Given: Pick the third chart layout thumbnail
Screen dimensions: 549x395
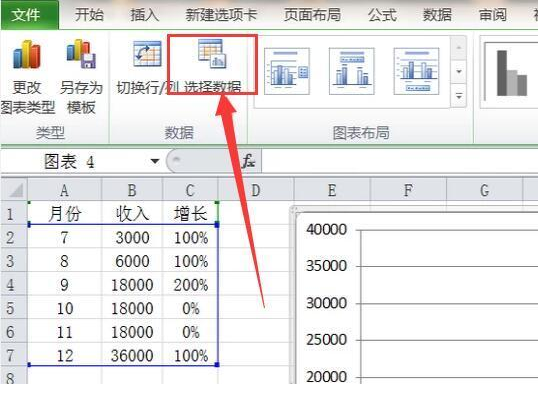Looking at the screenshot, I should click(416, 71).
